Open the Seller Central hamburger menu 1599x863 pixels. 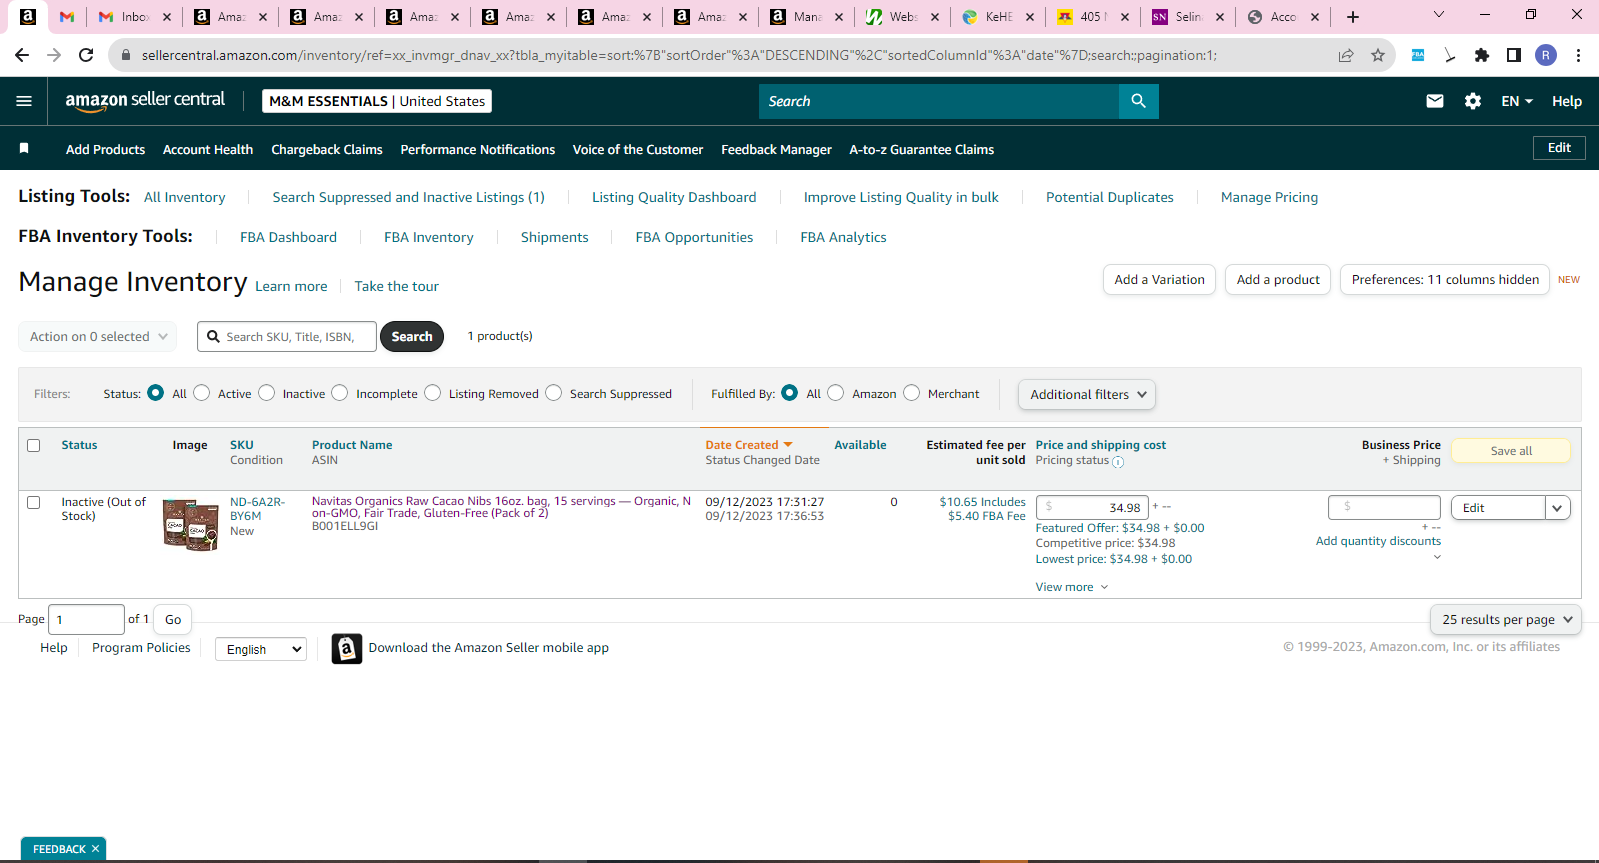pos(24,101)
